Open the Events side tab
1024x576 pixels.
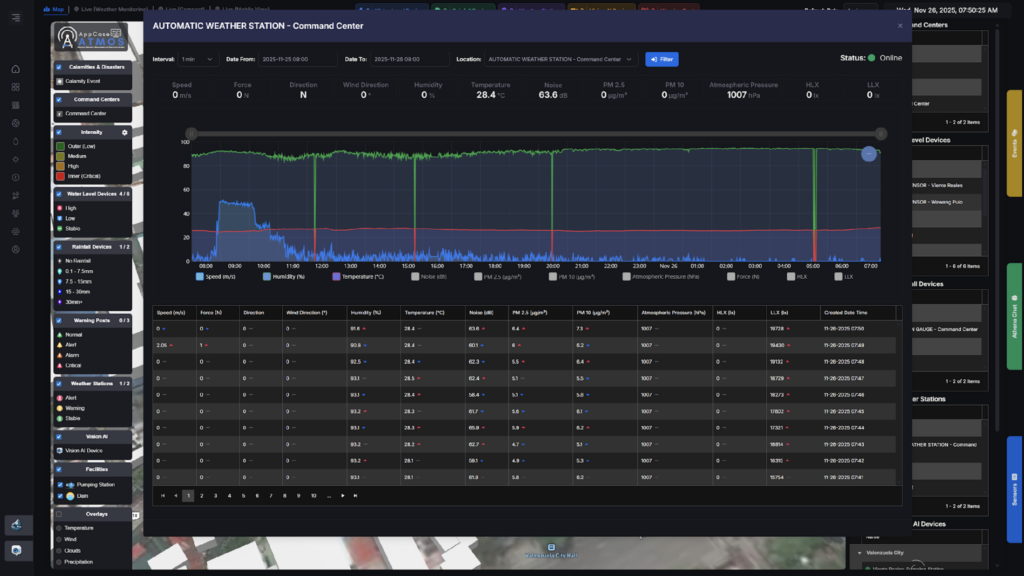[x=1014, y=143]
